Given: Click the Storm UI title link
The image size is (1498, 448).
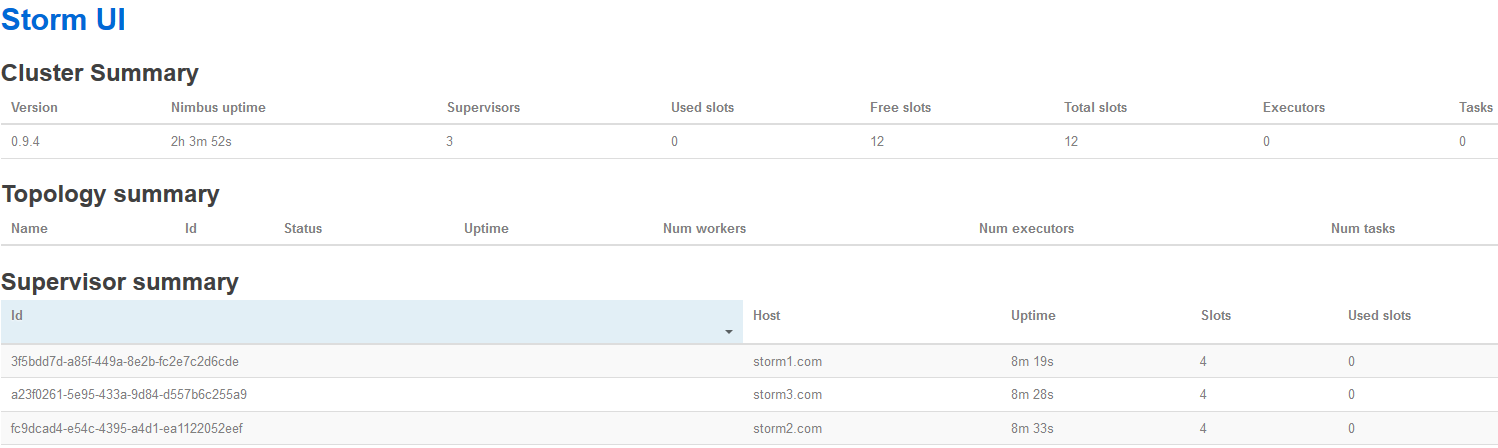Looking at the screenshot, I should pos(64,20).
